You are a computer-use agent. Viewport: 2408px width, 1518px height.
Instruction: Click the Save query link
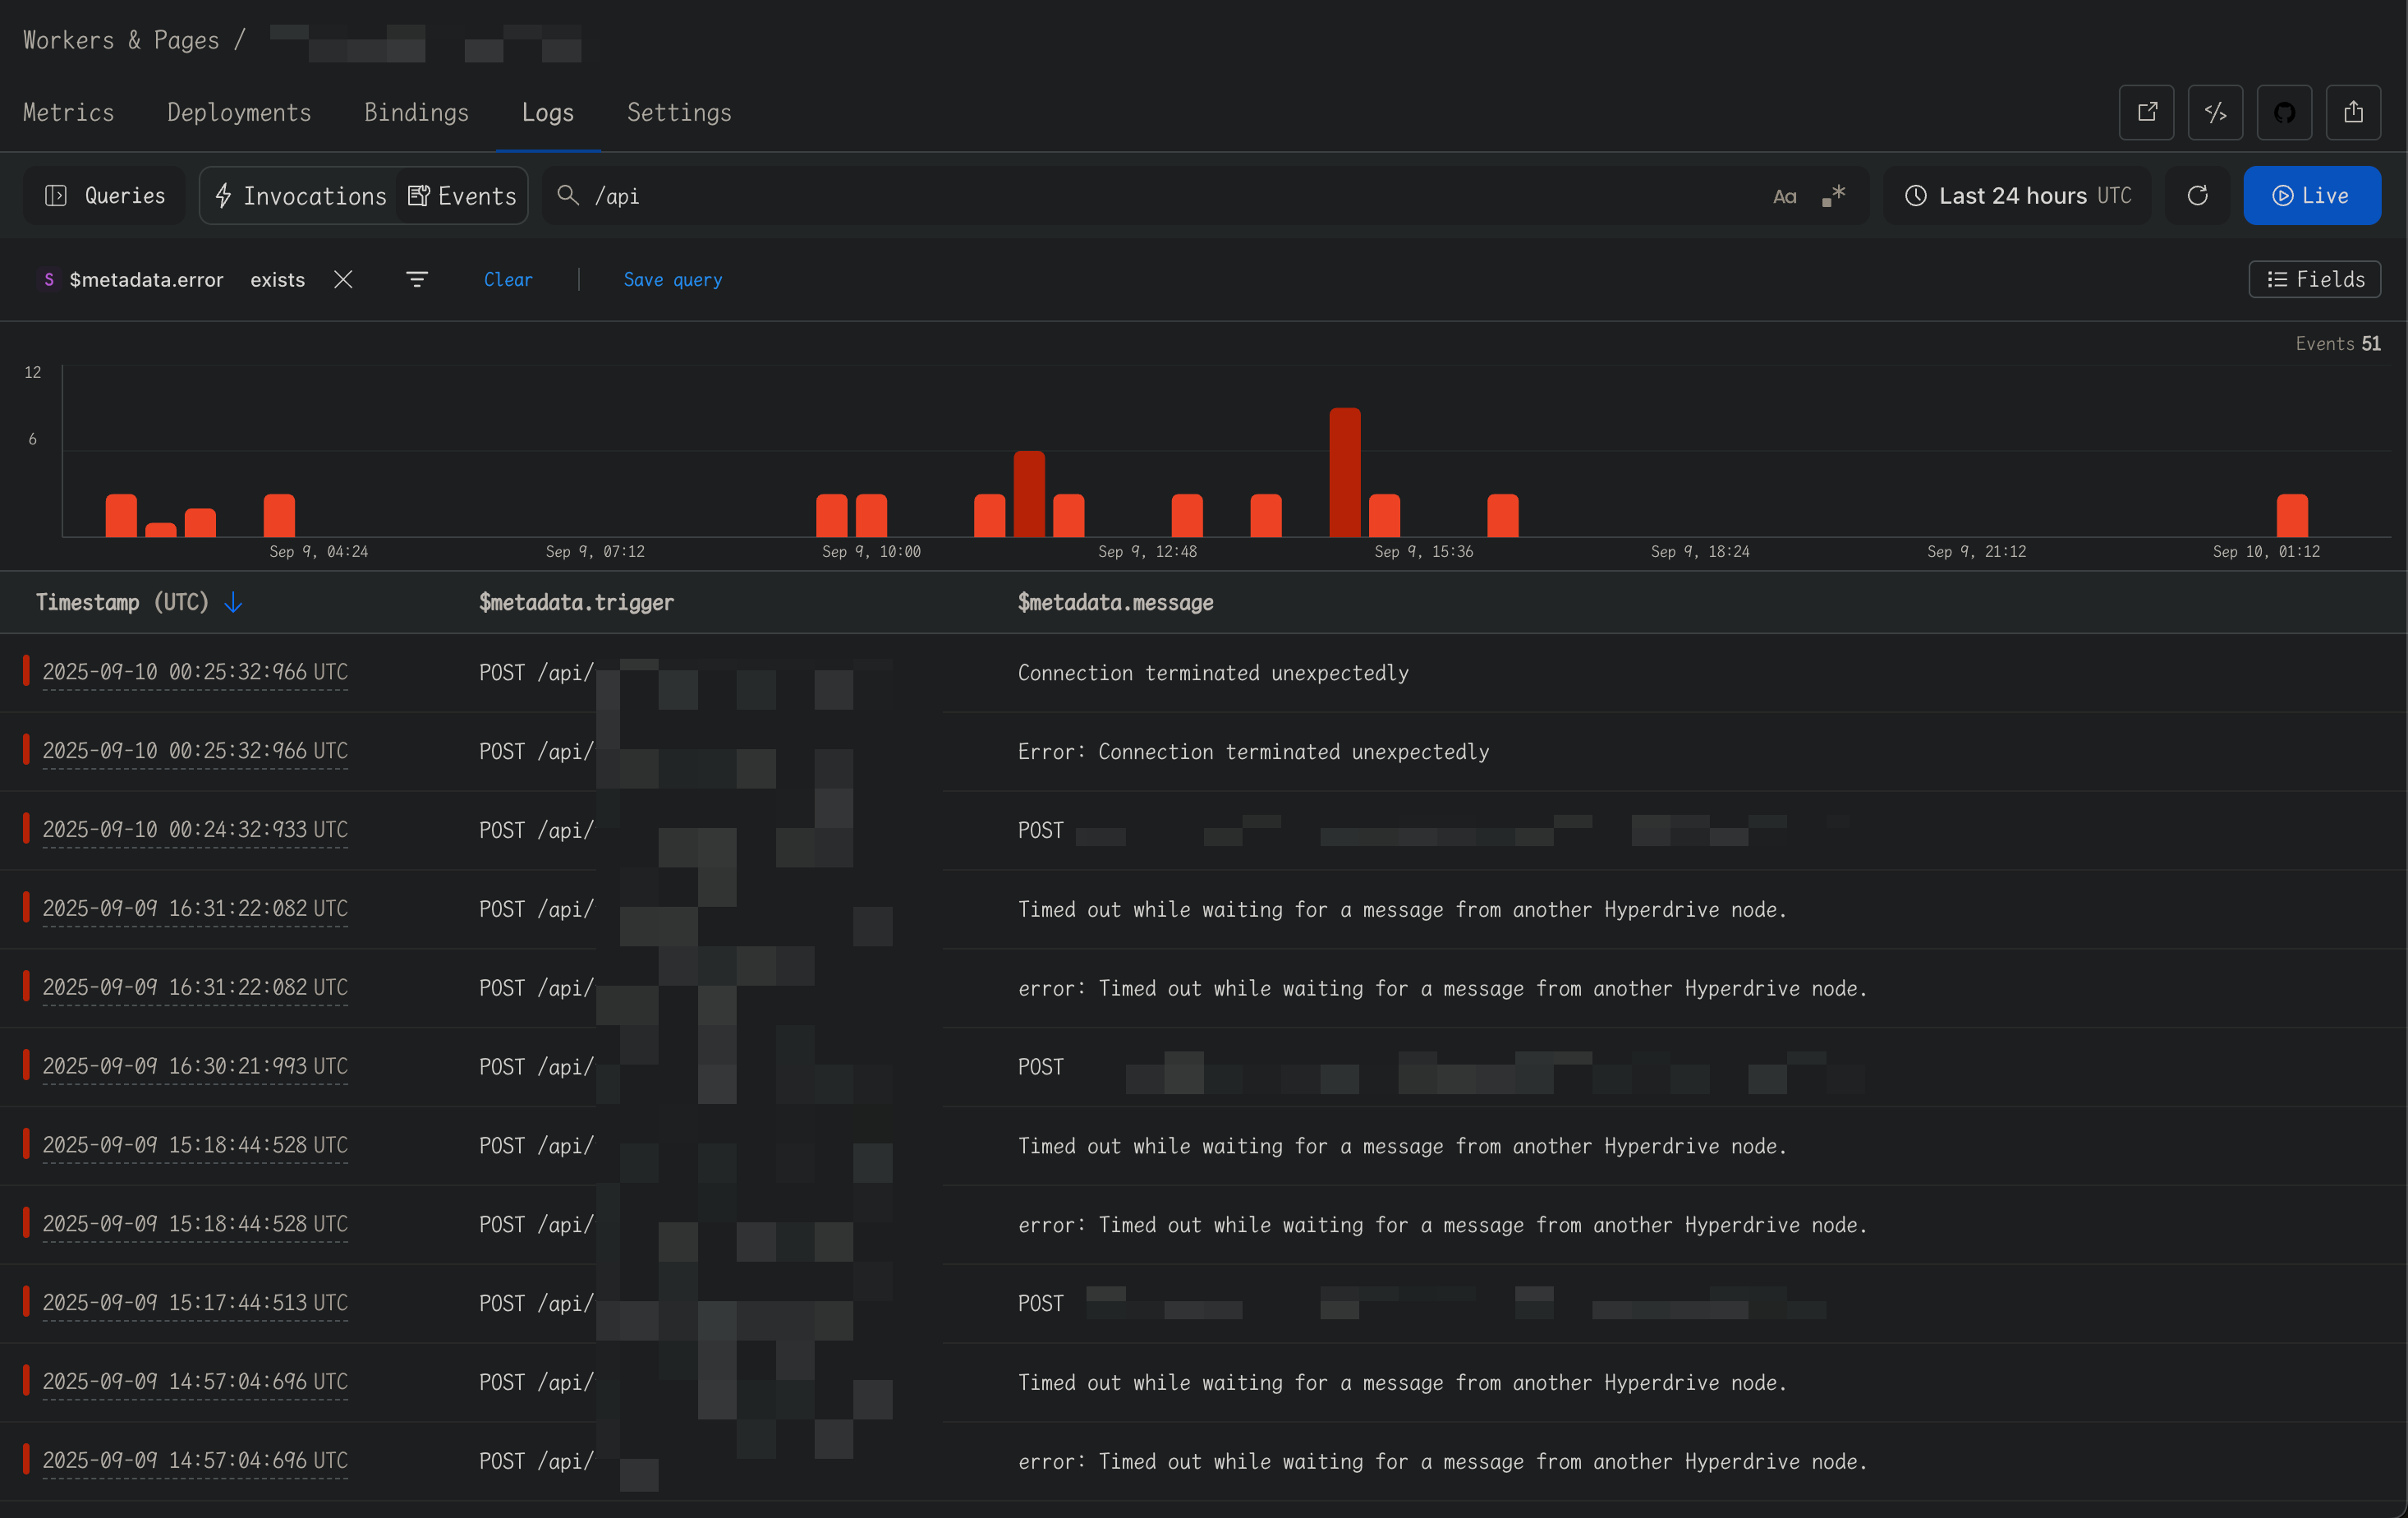pos(672,280)
